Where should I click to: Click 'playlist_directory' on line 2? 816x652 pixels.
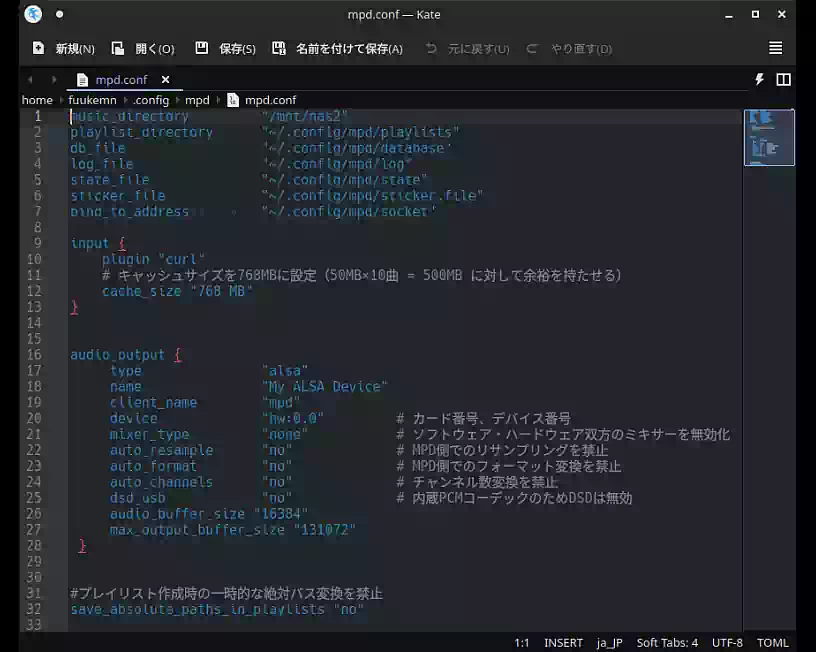tap(142, 132)
